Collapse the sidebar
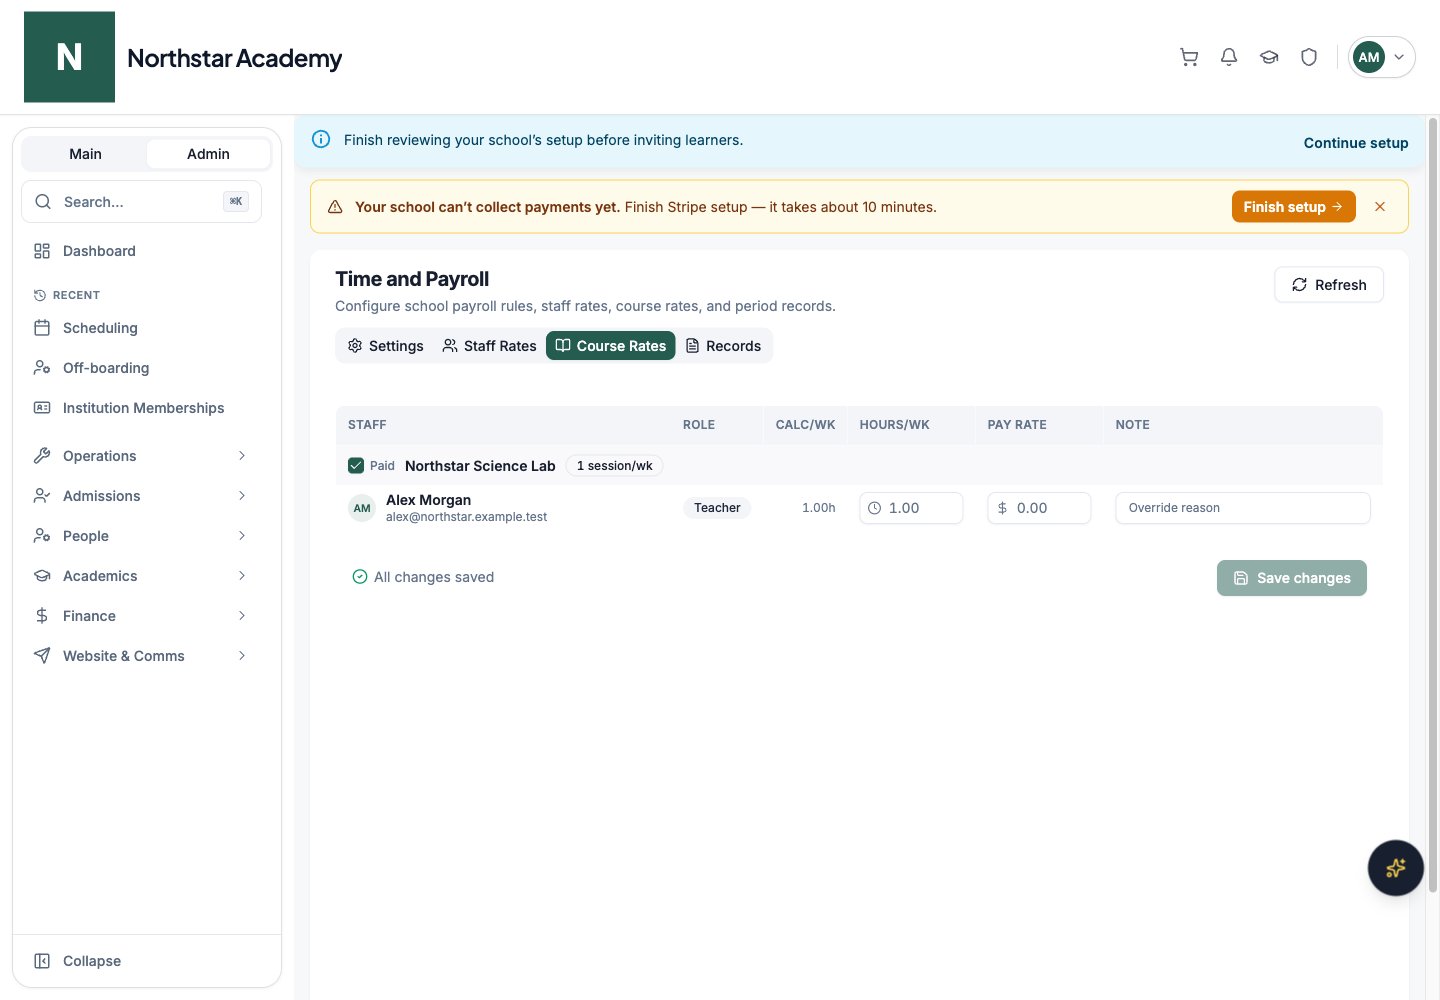This screenshot has width=1440, height=1000. coord(141,961)
